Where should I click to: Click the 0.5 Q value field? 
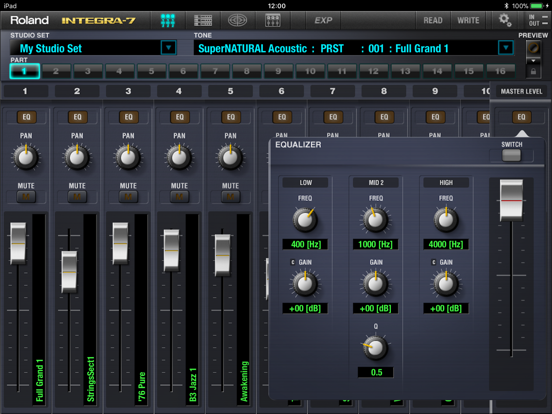click(376, 372)
